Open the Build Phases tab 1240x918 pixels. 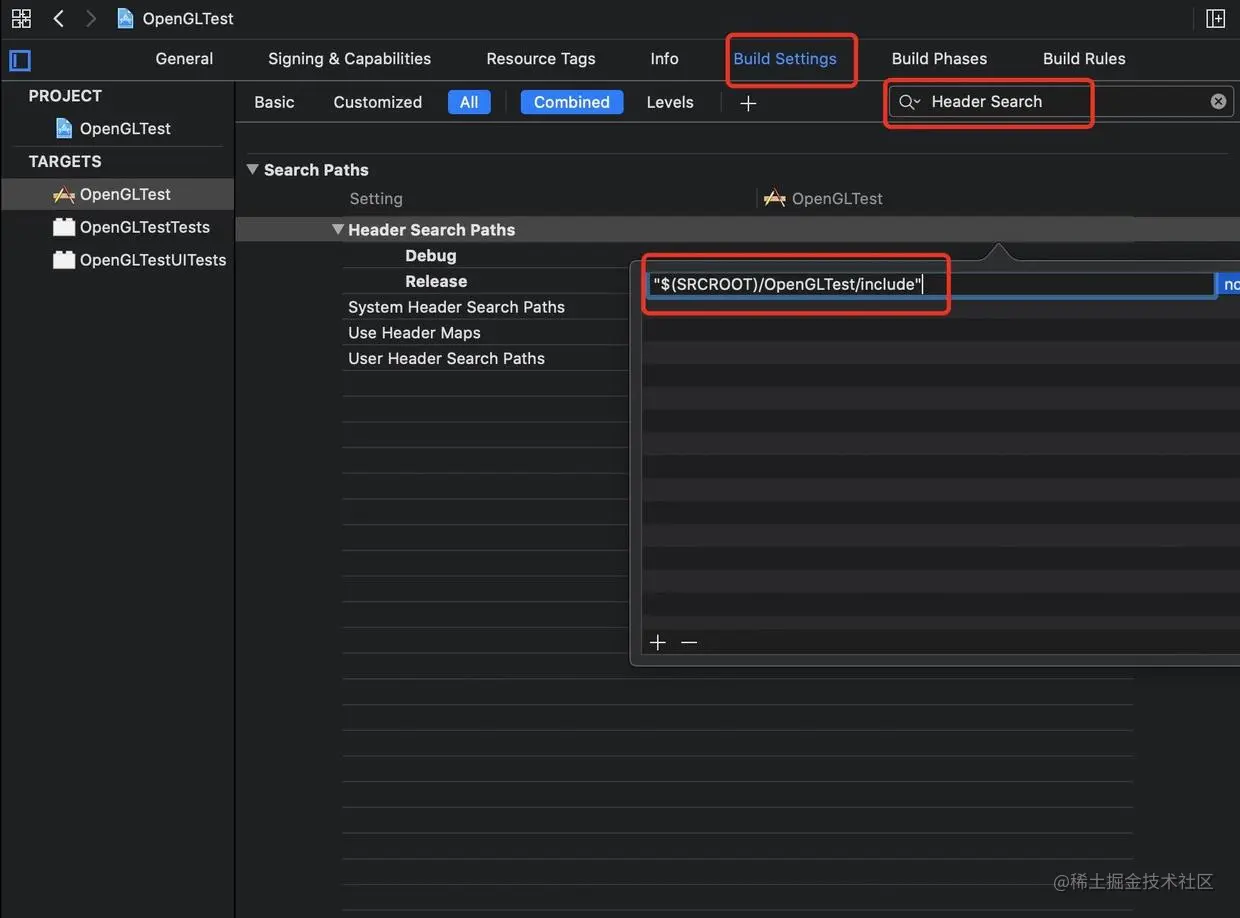click(x=939, y=58)
